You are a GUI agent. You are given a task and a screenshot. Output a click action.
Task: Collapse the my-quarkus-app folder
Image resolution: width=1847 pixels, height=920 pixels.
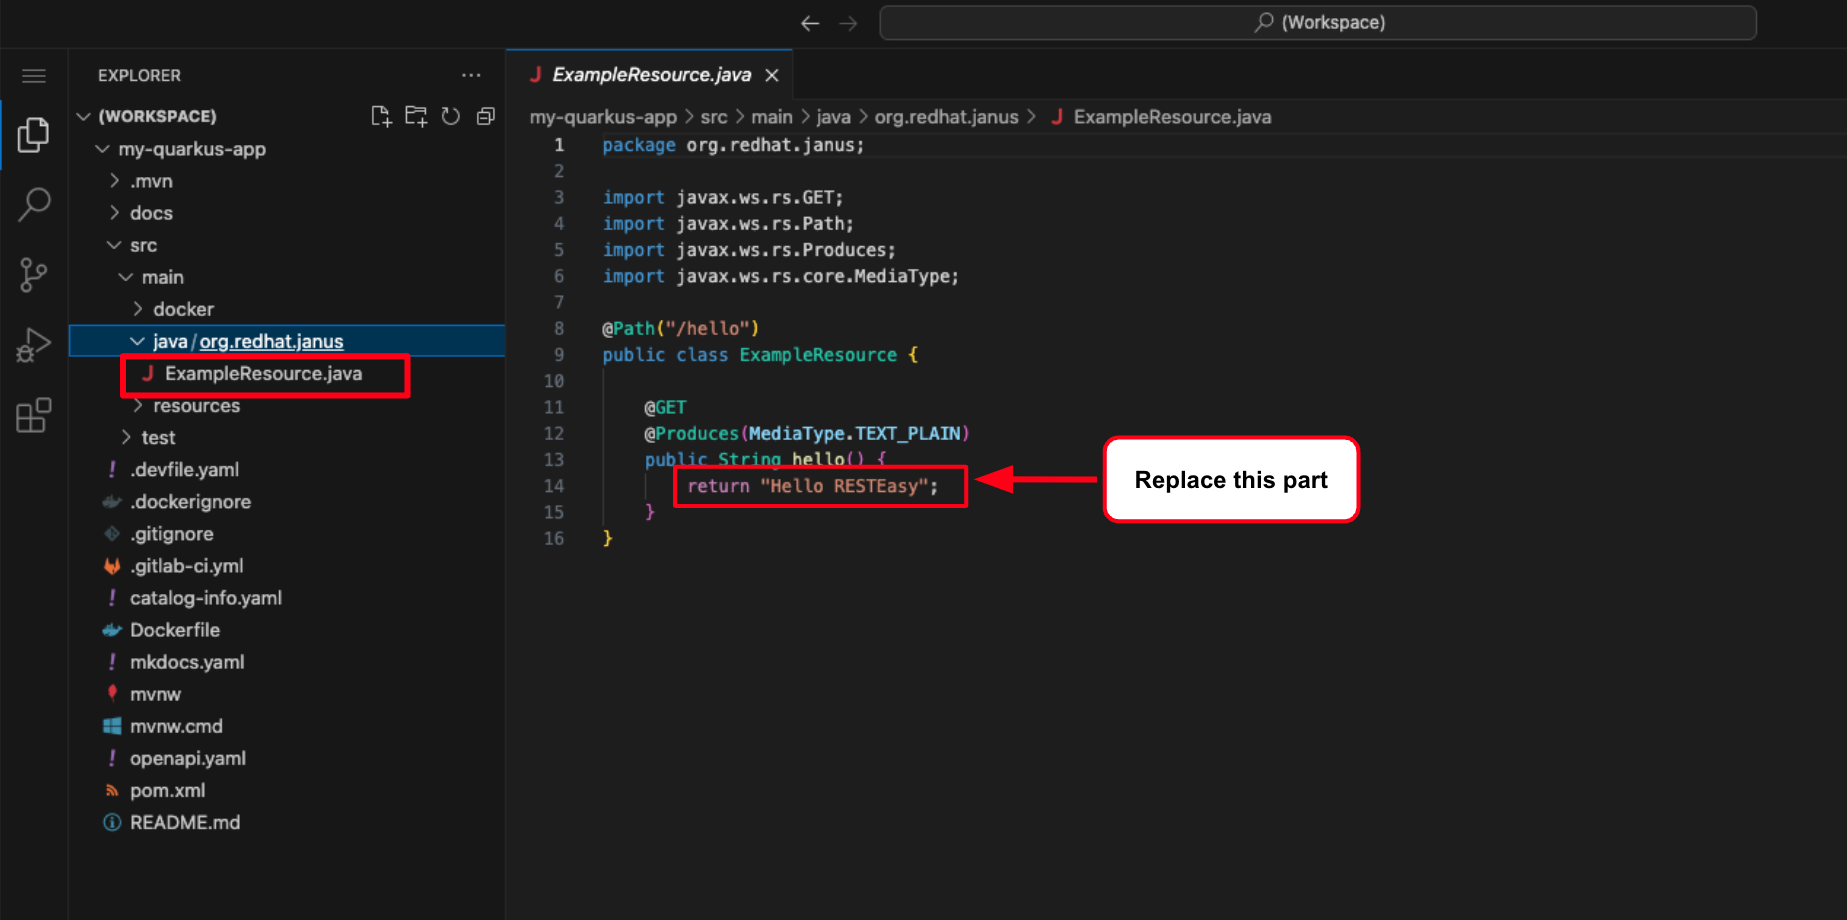pyautogui.click(x=102, y=149)
